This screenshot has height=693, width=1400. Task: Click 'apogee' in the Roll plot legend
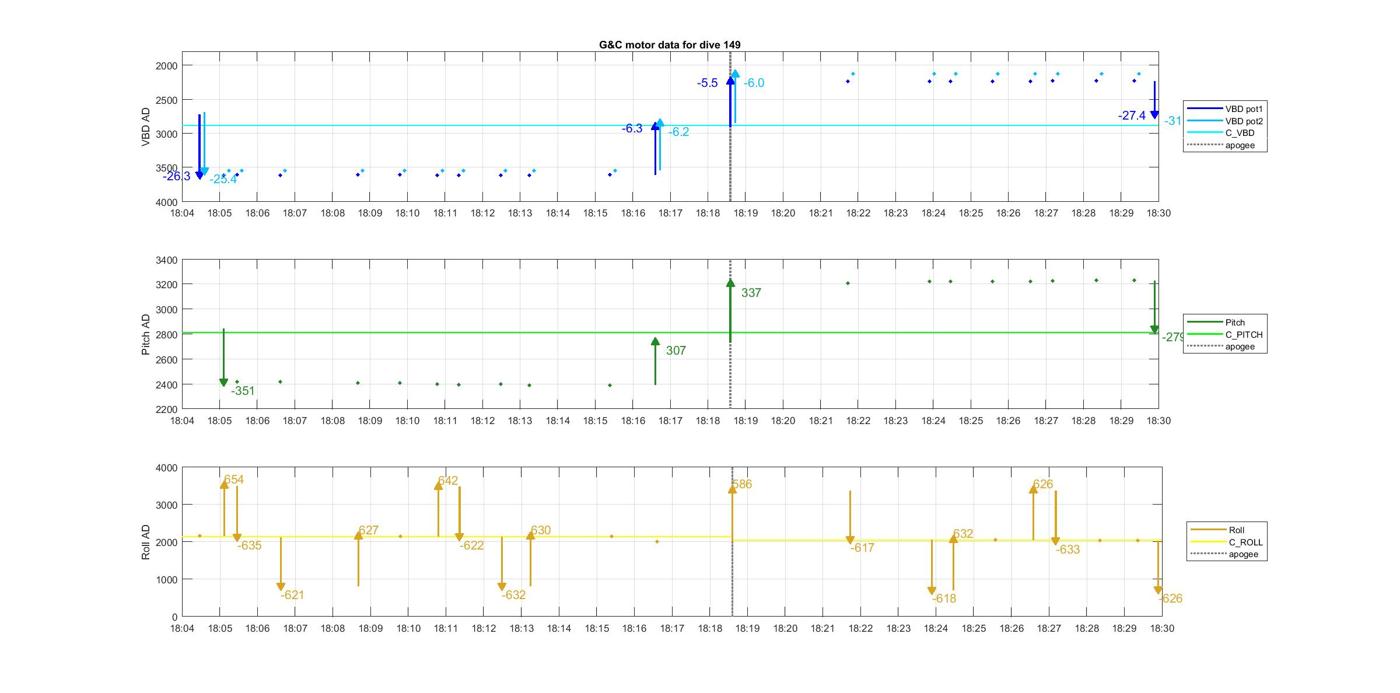click(x=1243, y=554)
